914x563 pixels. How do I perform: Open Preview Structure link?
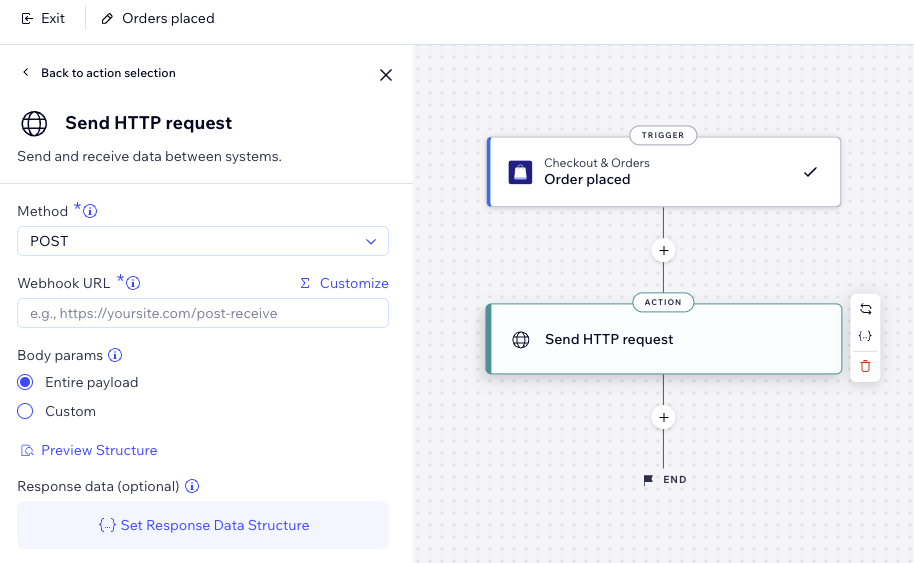[89, 451]
